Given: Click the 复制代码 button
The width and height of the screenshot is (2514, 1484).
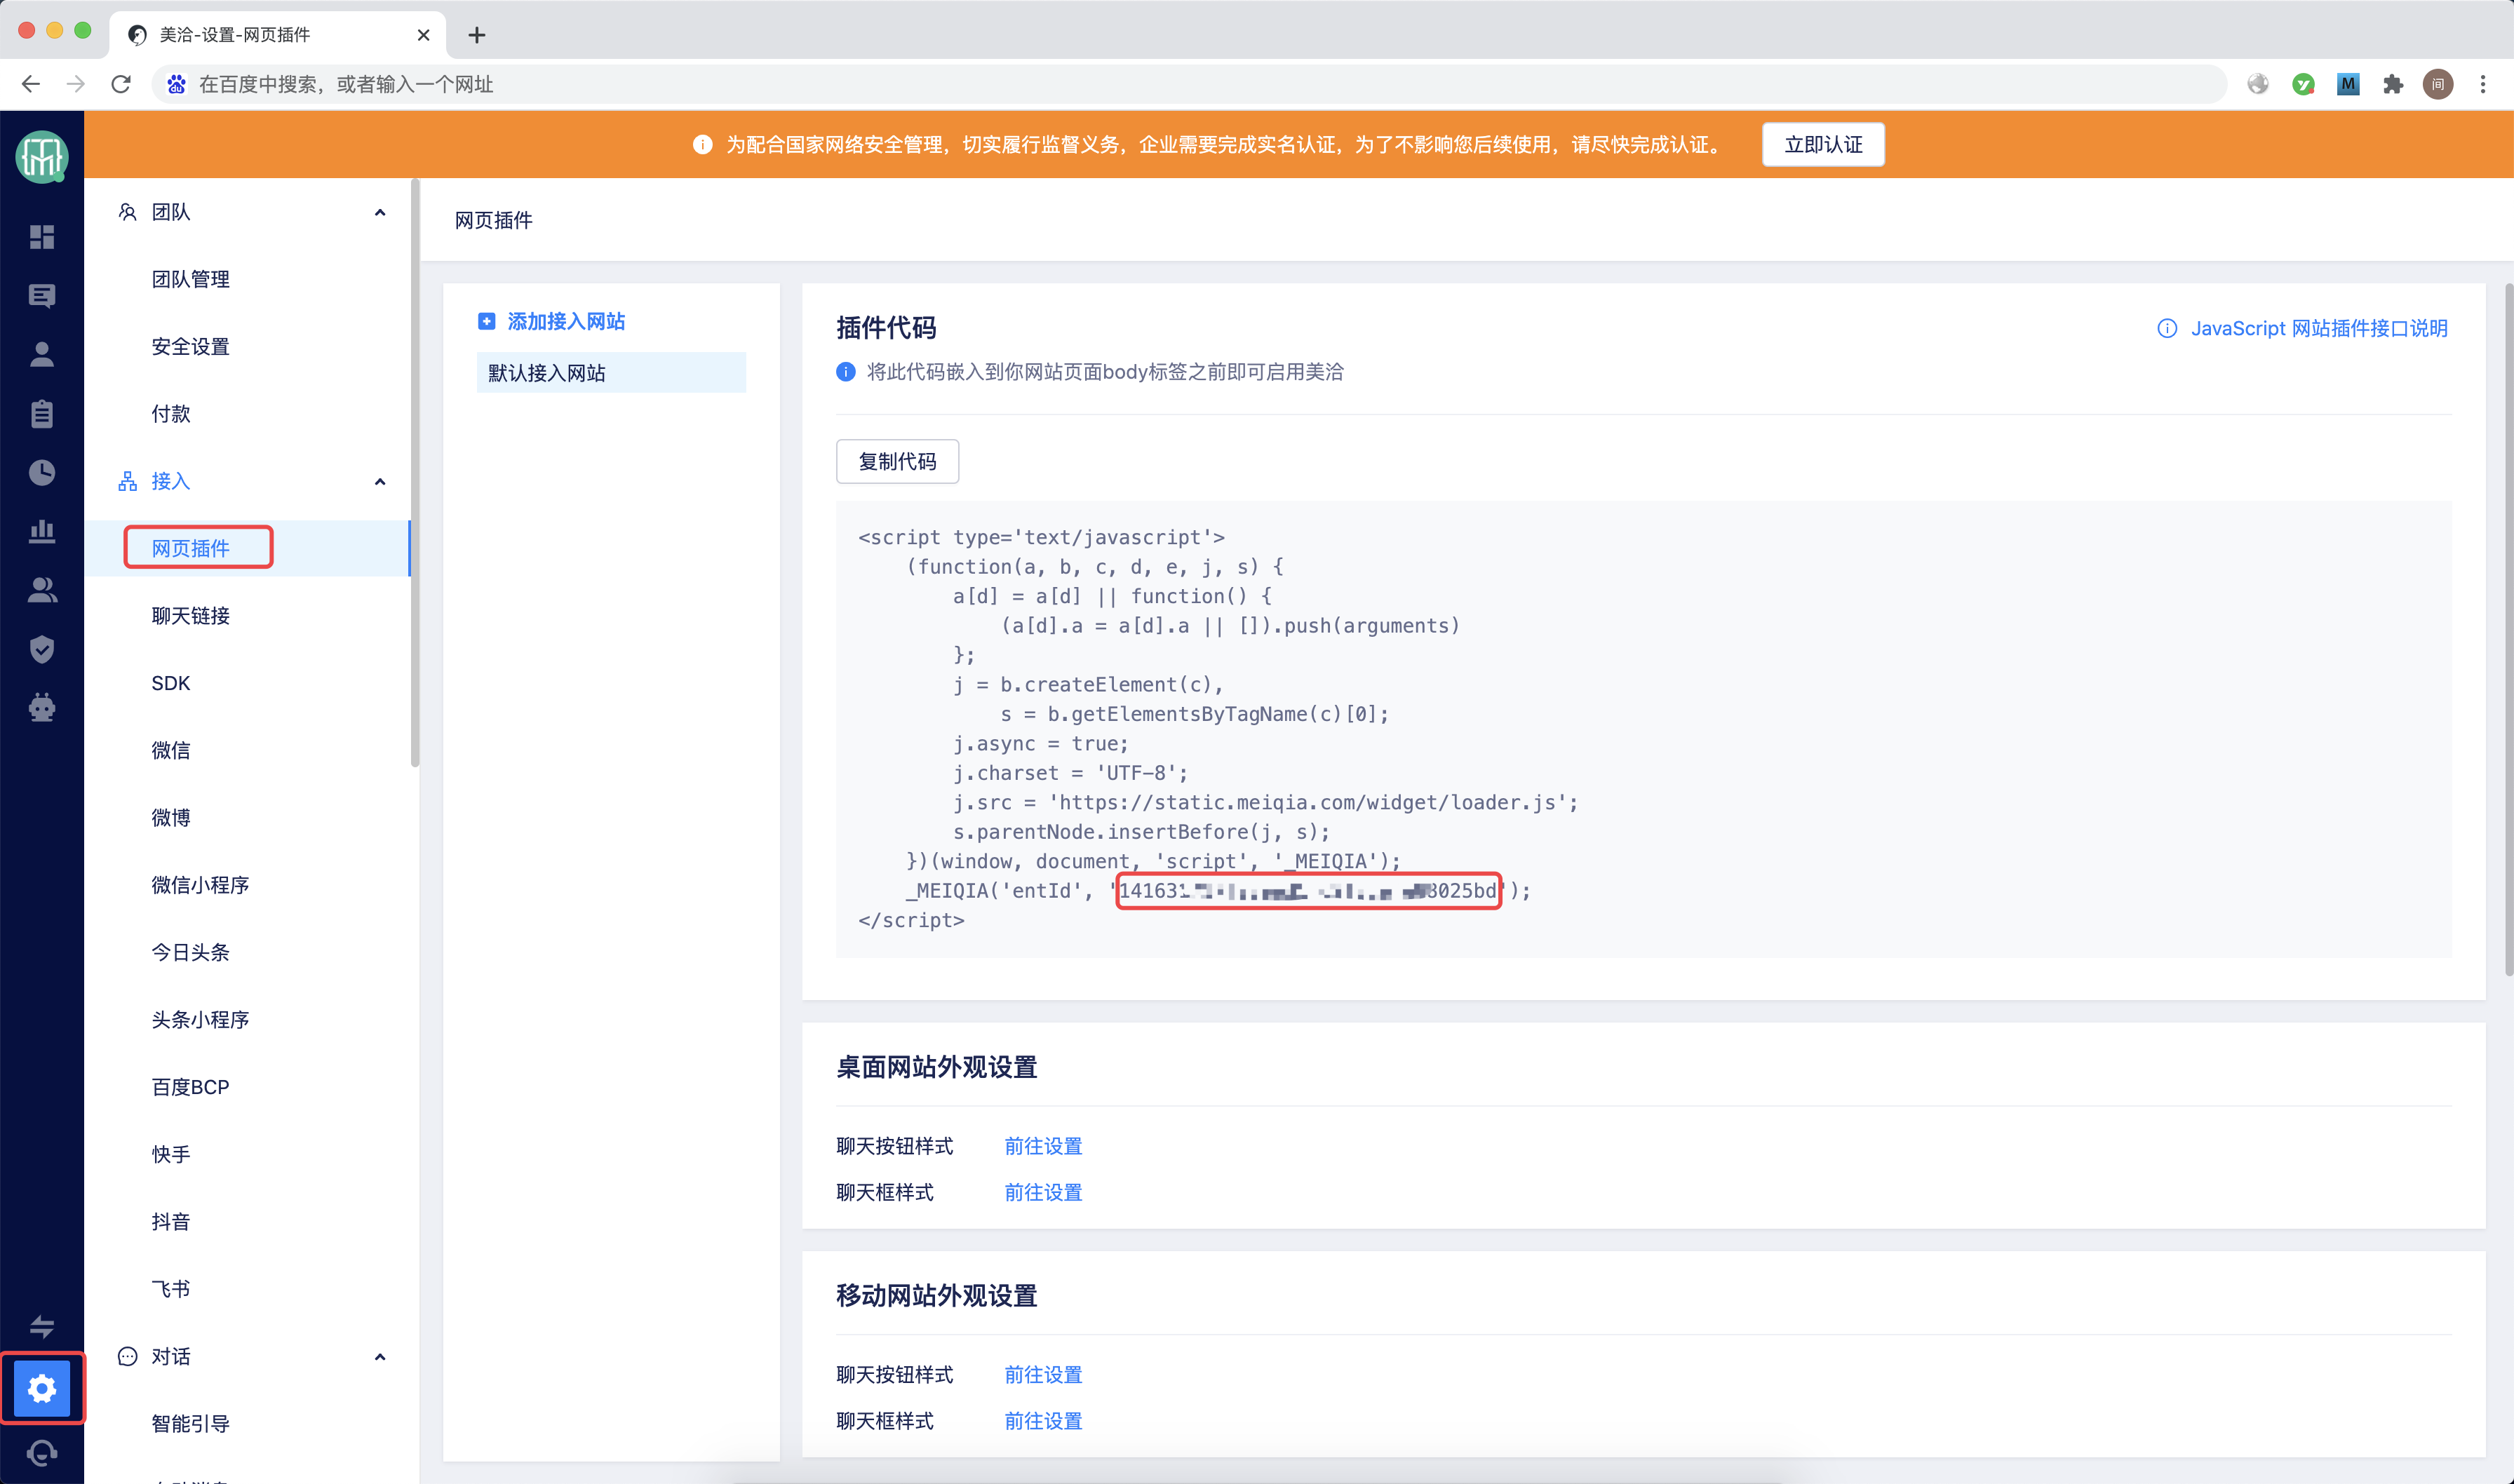Looking at the screenshot, I should click(x=897, y=461).
